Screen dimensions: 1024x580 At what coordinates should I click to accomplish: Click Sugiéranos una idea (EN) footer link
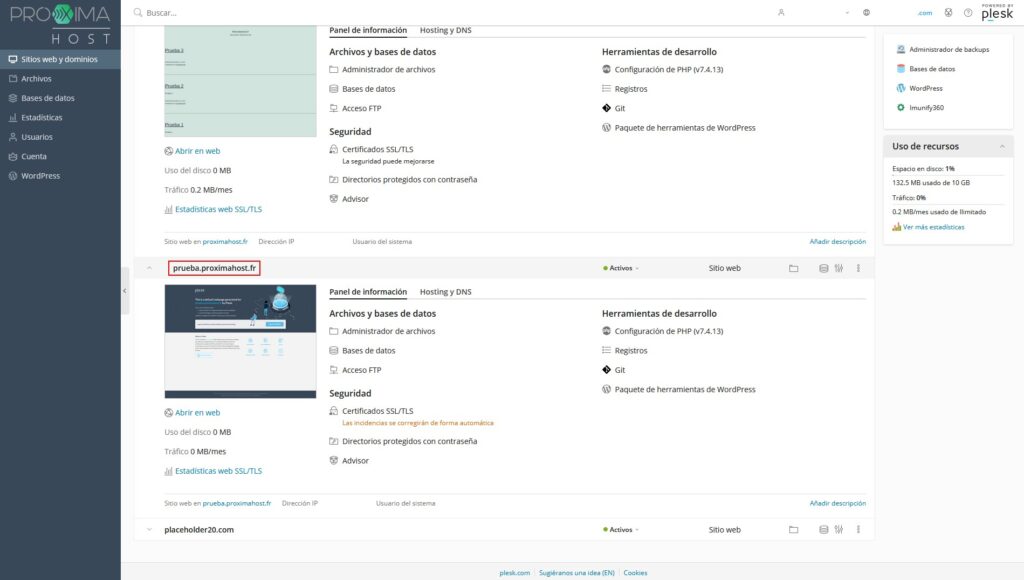(577, 573)
